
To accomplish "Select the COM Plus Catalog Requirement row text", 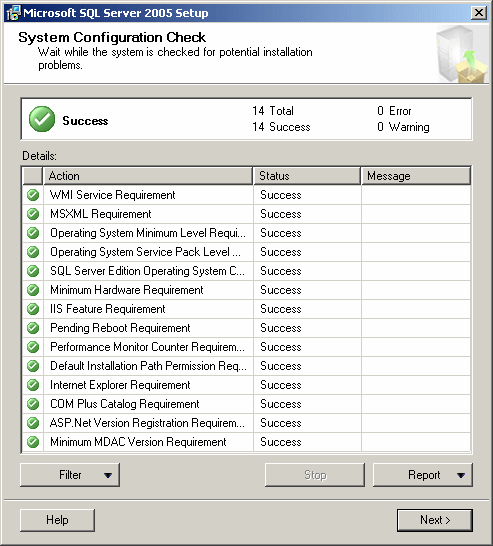I will pos(125,404).
